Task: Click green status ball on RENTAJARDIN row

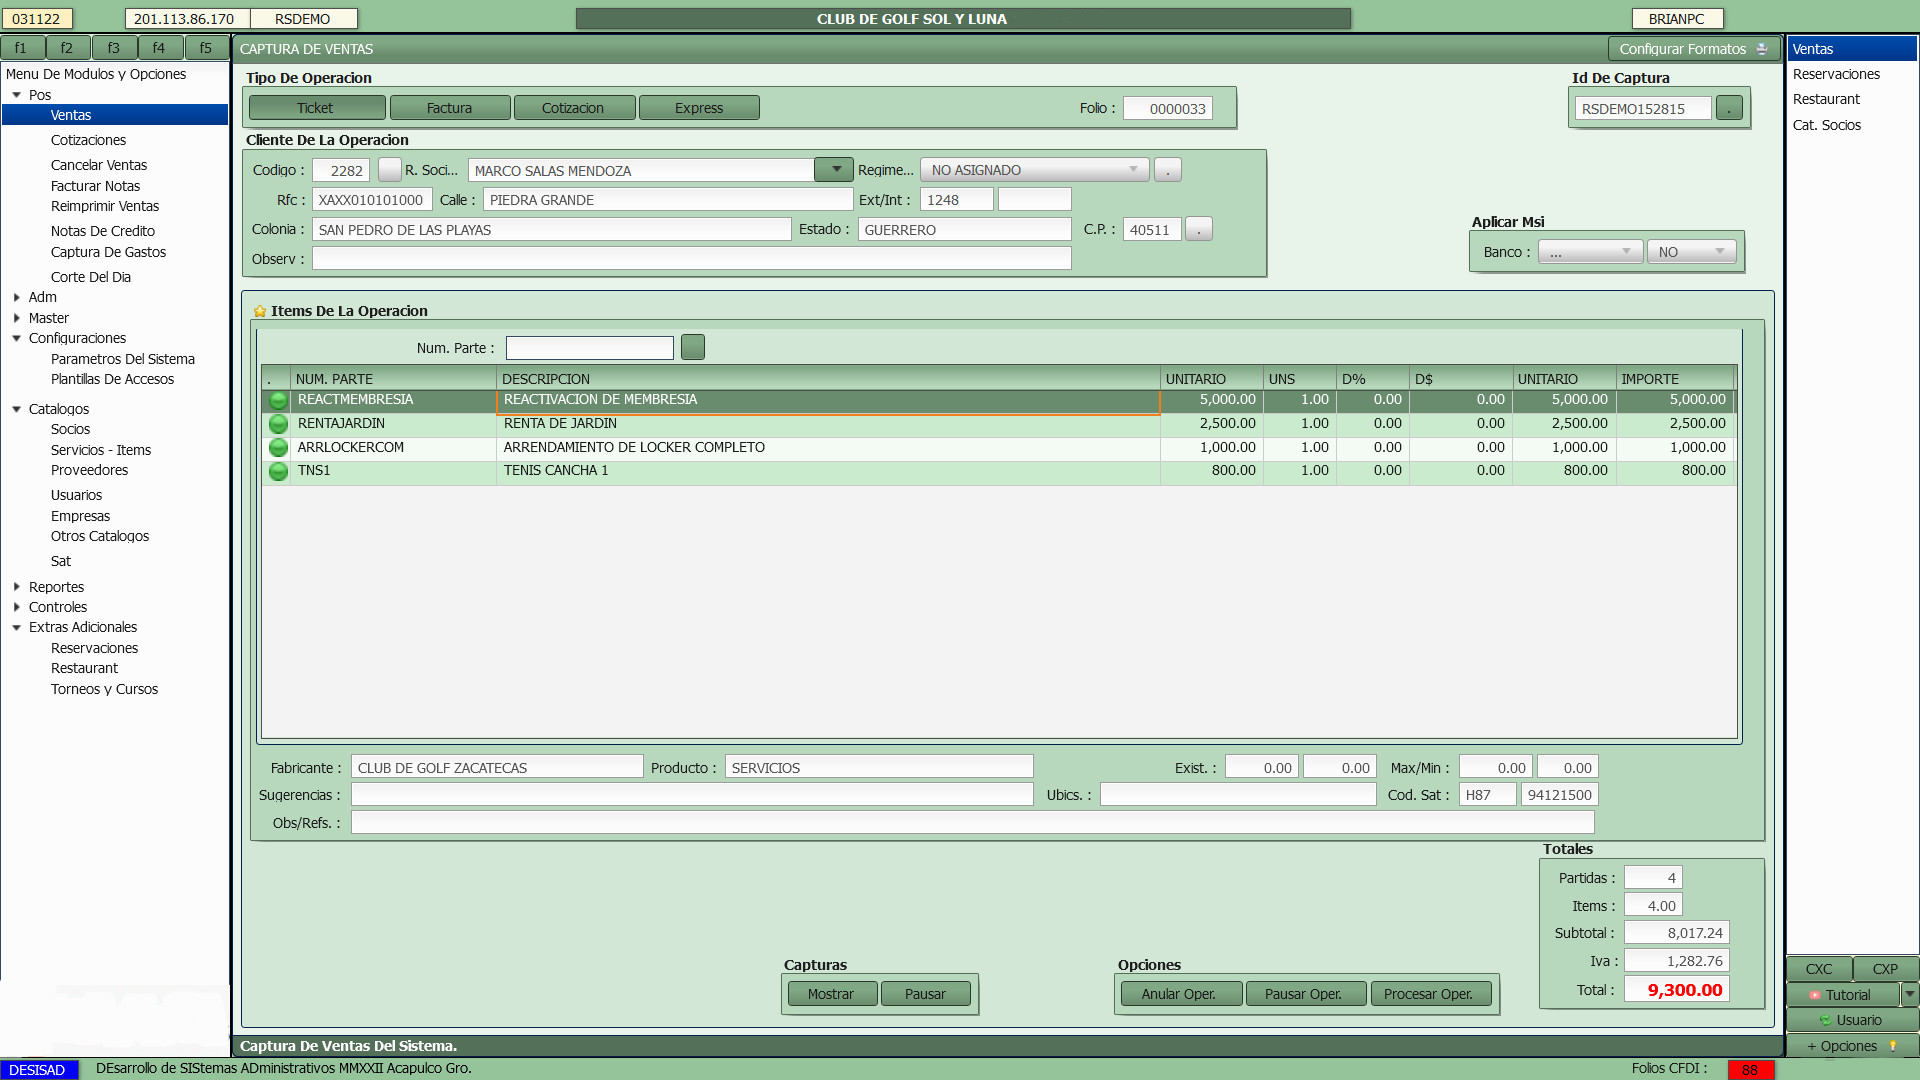Action: tap(278, 424)
